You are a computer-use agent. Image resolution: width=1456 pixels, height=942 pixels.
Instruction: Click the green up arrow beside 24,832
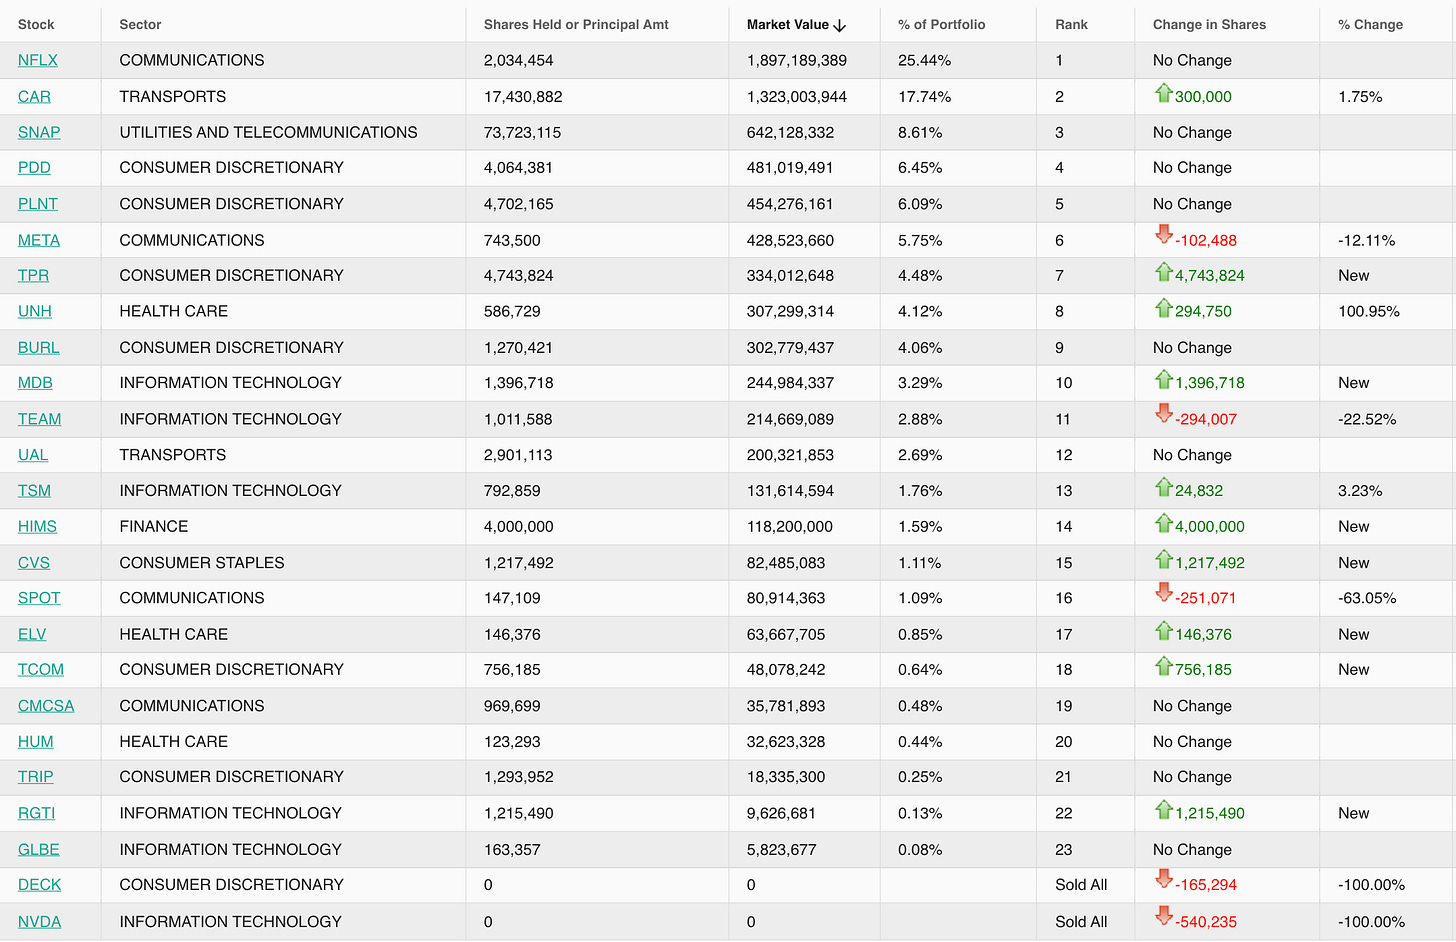[x=1163, y=487]
